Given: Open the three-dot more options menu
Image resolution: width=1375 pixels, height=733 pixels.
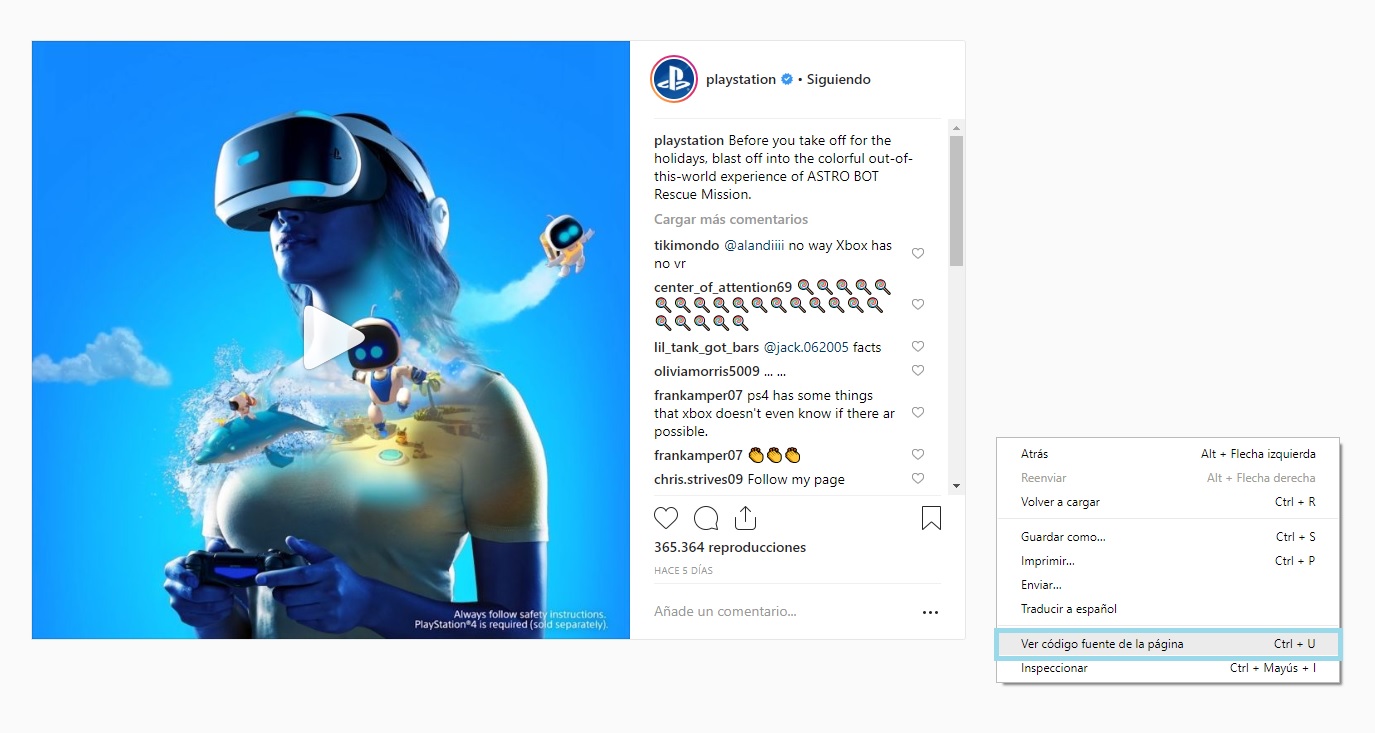Looking at the screenshot, I should [x=930, y=612].
